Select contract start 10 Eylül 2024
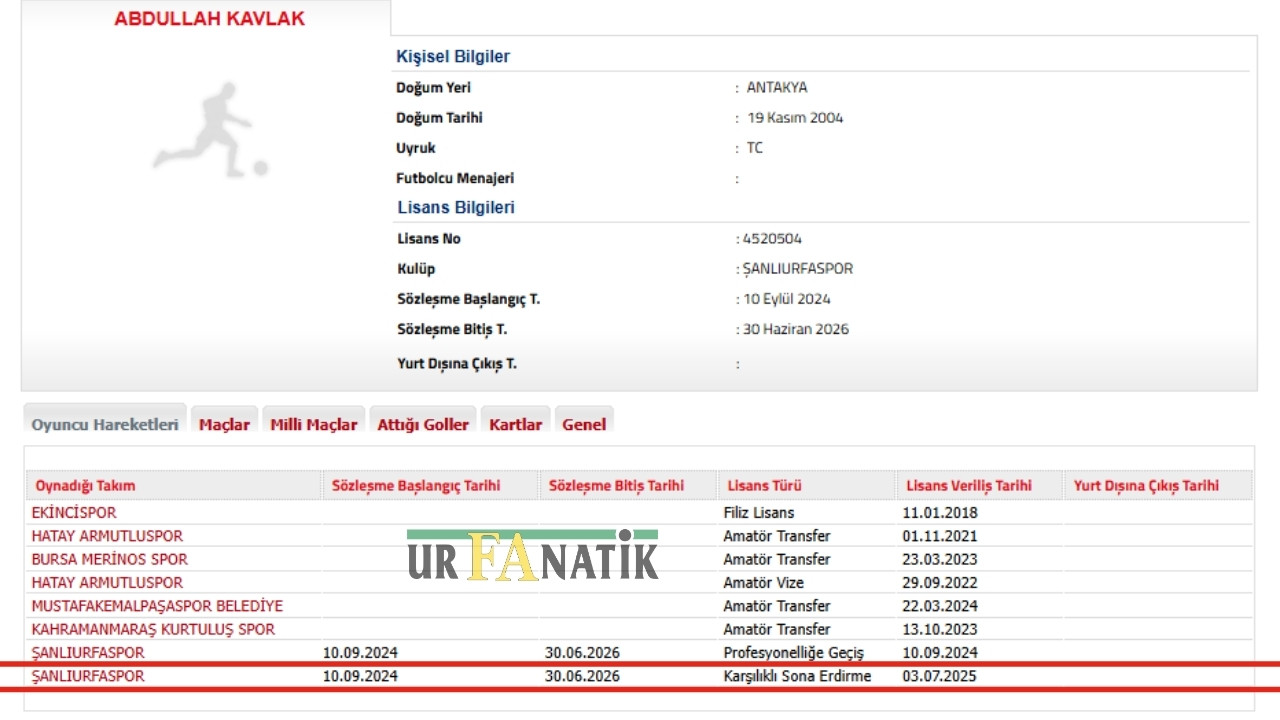 point(786,299)
